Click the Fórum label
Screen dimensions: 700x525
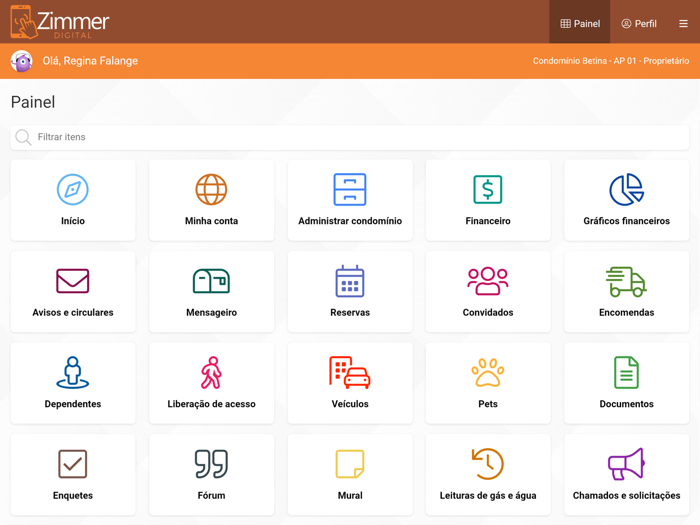[x=211, y=496]
